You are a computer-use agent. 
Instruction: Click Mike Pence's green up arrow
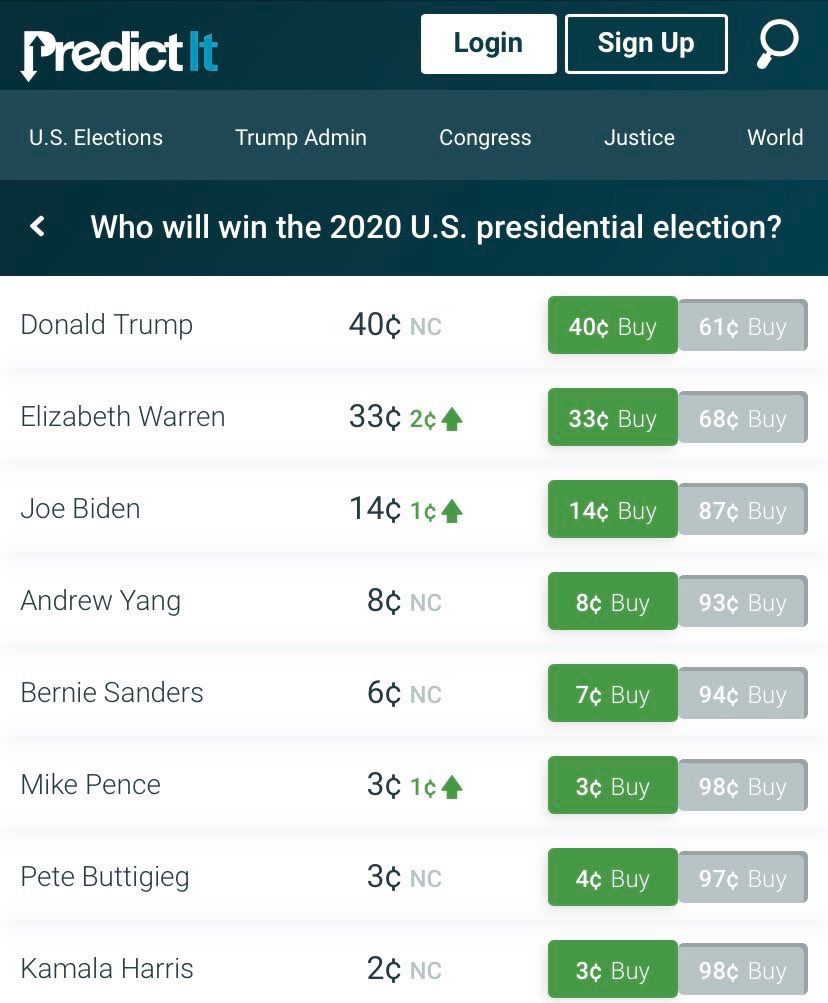[x=452, y=787]
